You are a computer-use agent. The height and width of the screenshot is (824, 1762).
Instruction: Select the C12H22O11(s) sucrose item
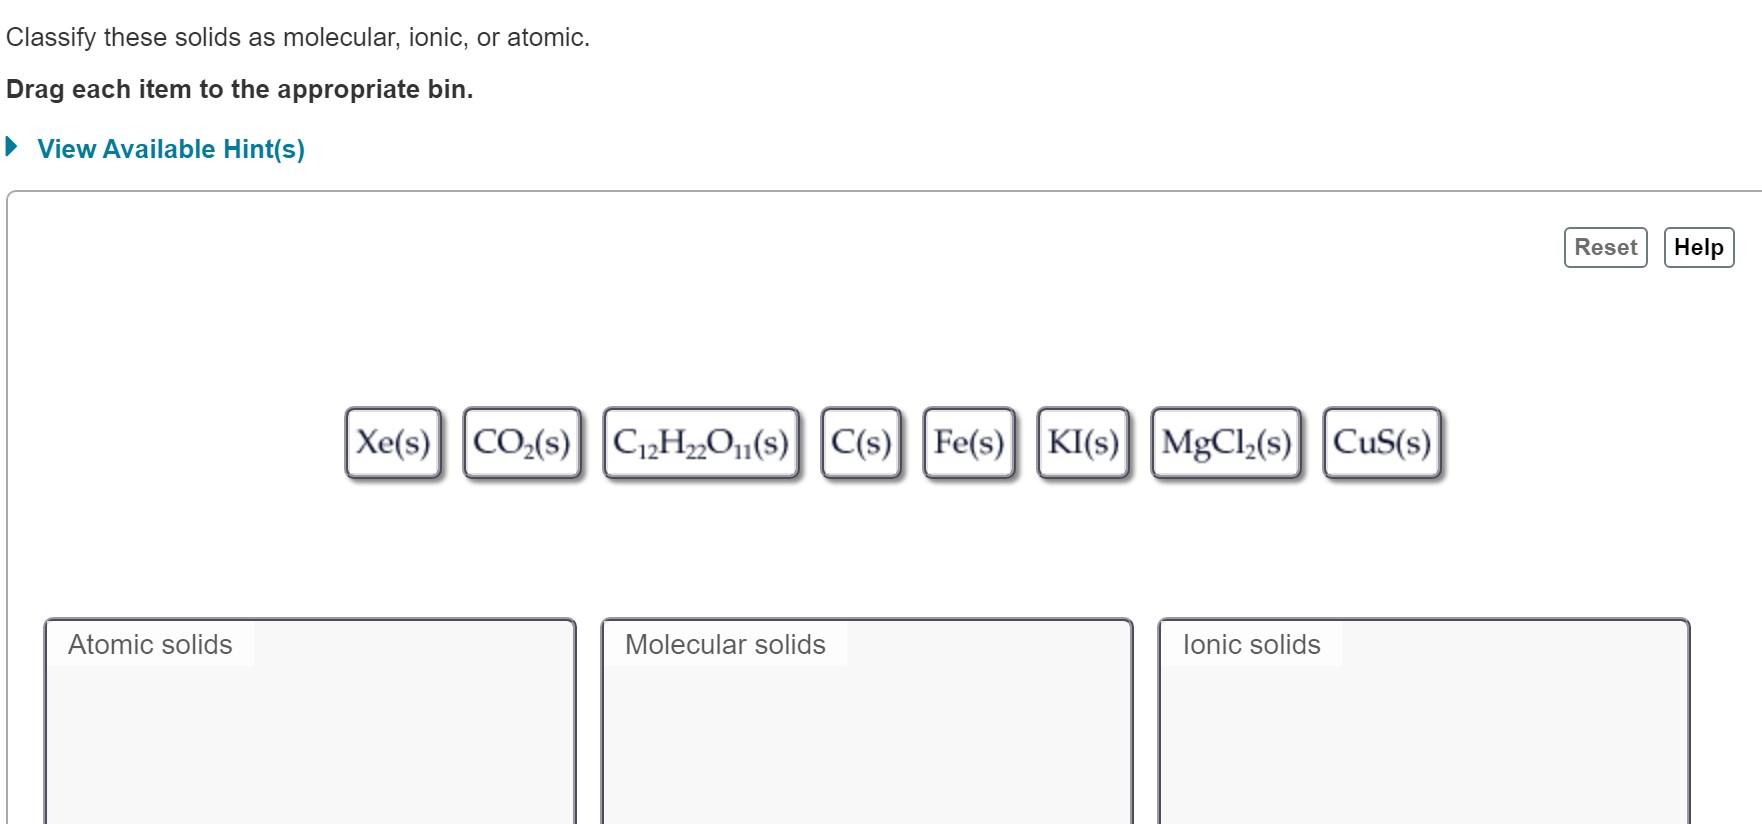coord(700,441)
